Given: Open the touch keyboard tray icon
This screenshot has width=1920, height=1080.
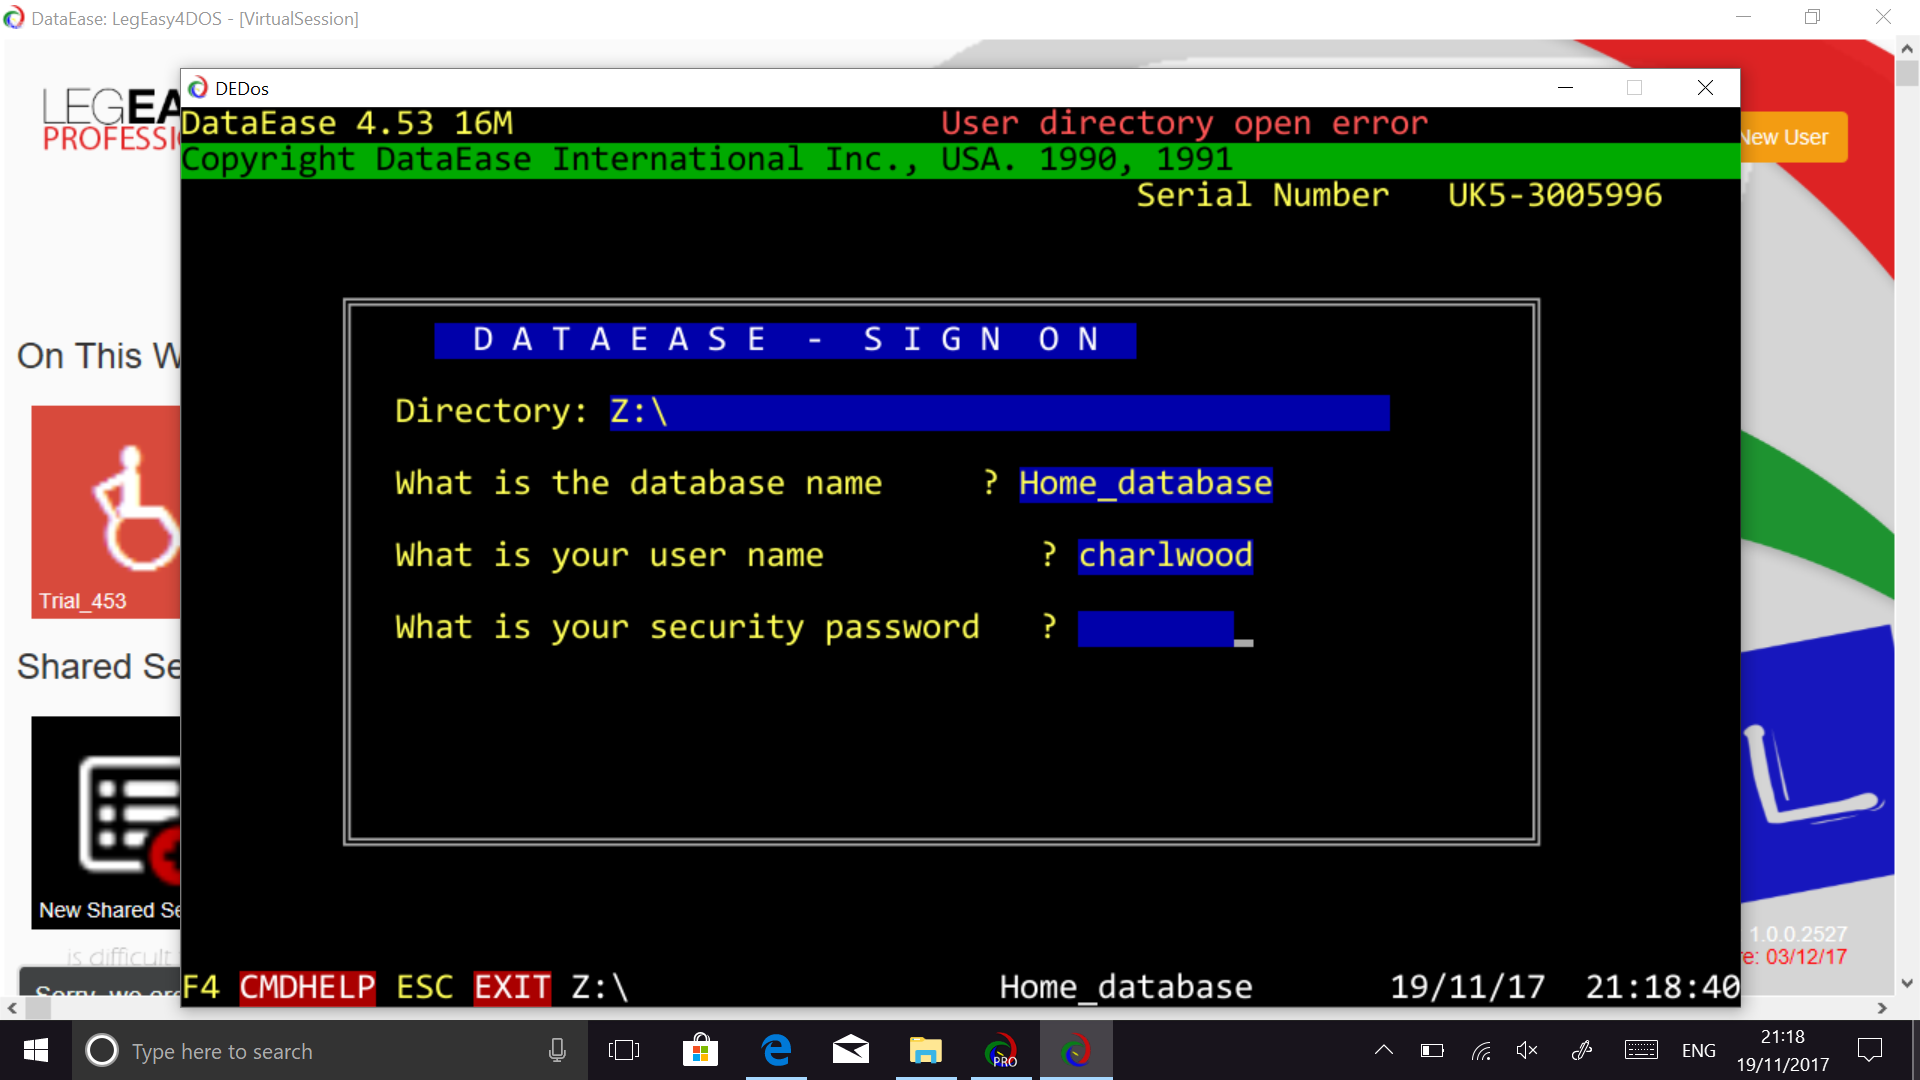Looking at the screenshot, I should tap(1641, 1050).
